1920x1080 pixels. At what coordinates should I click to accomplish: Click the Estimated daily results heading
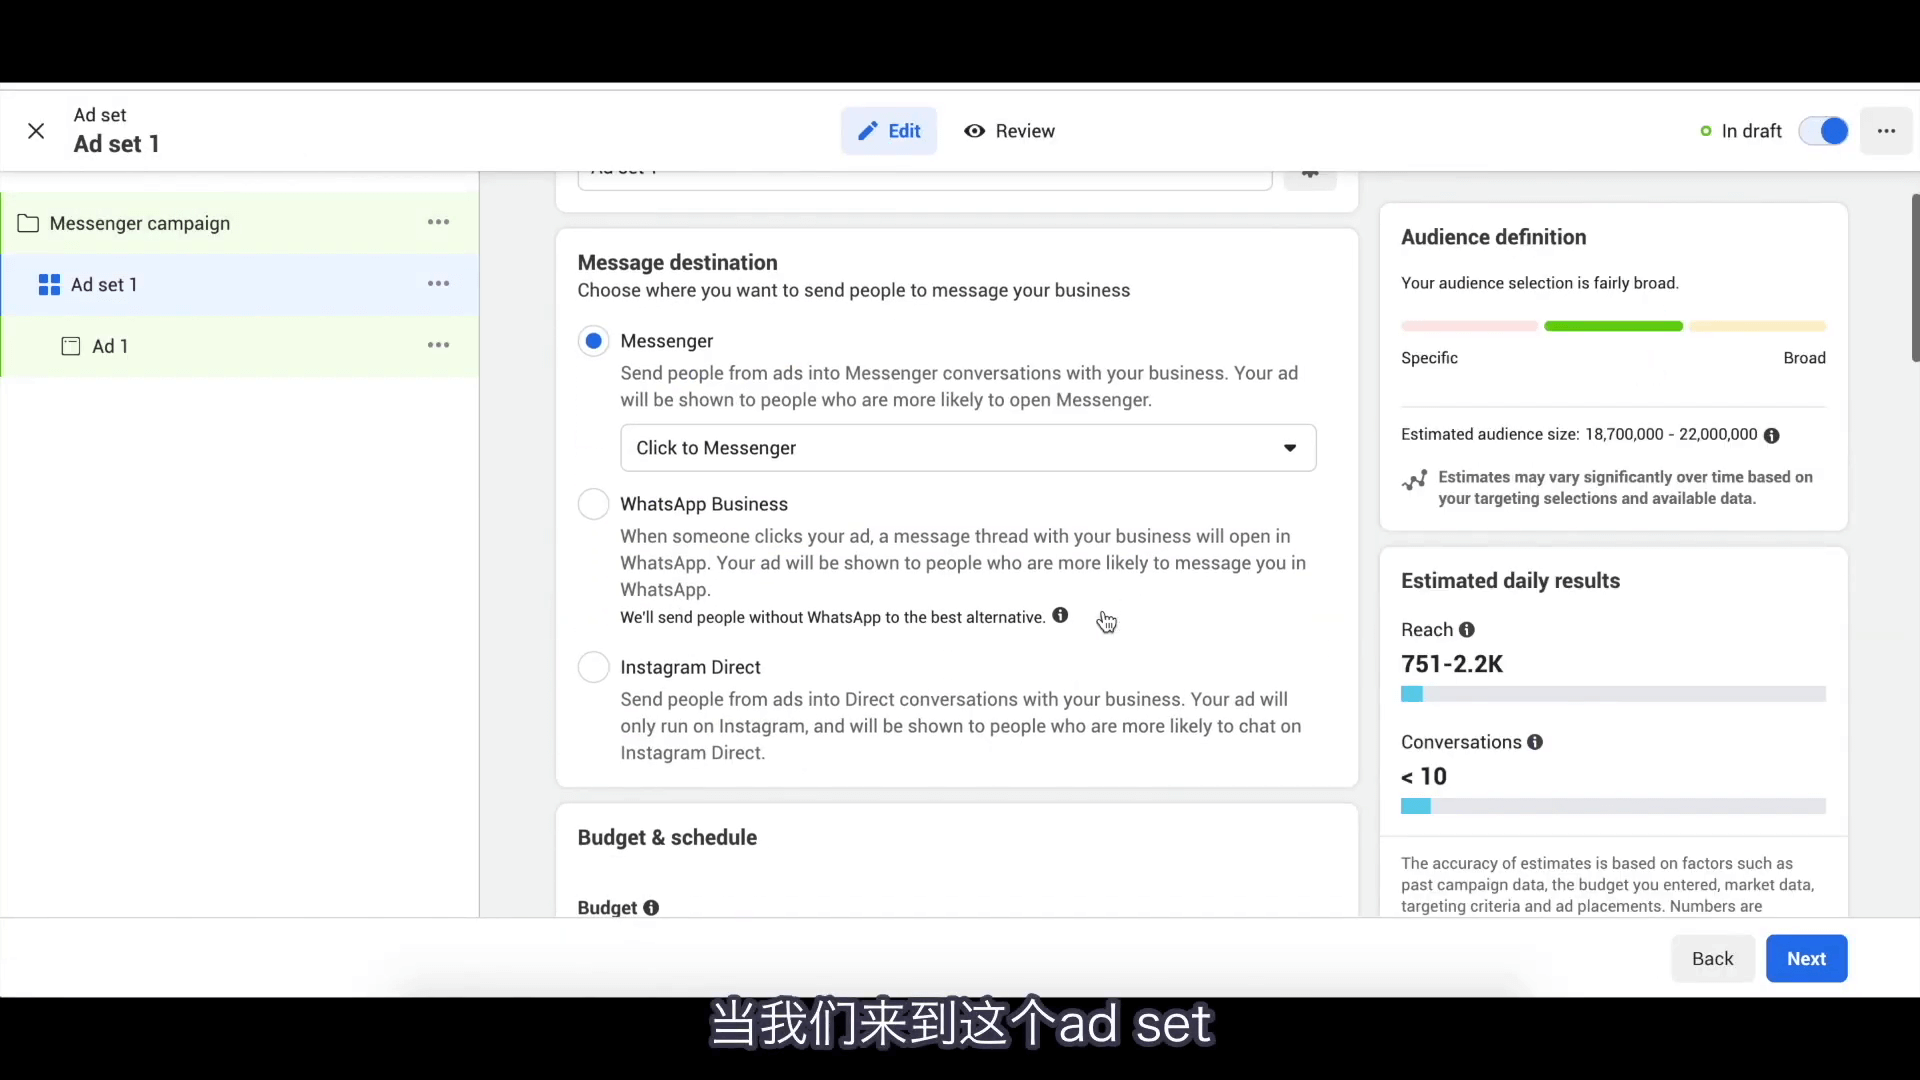1510,581
